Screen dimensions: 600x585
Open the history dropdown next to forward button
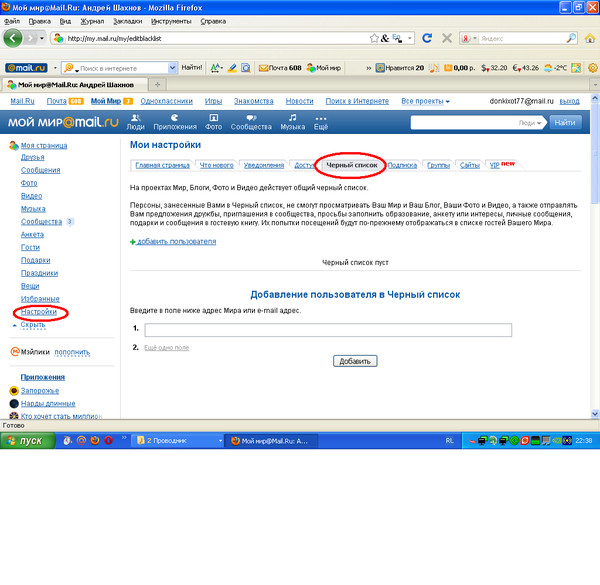pyautogui.click(x=42, y=38)
